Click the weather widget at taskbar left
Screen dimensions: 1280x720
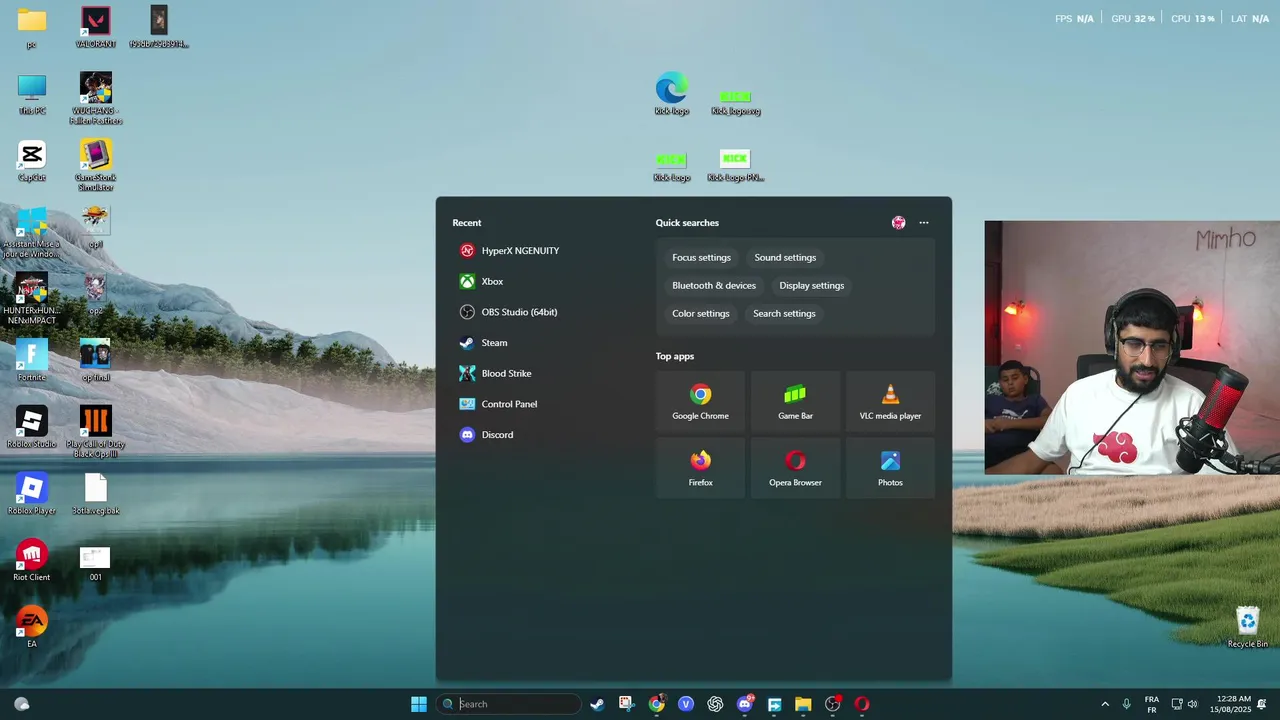click(22, 704)
